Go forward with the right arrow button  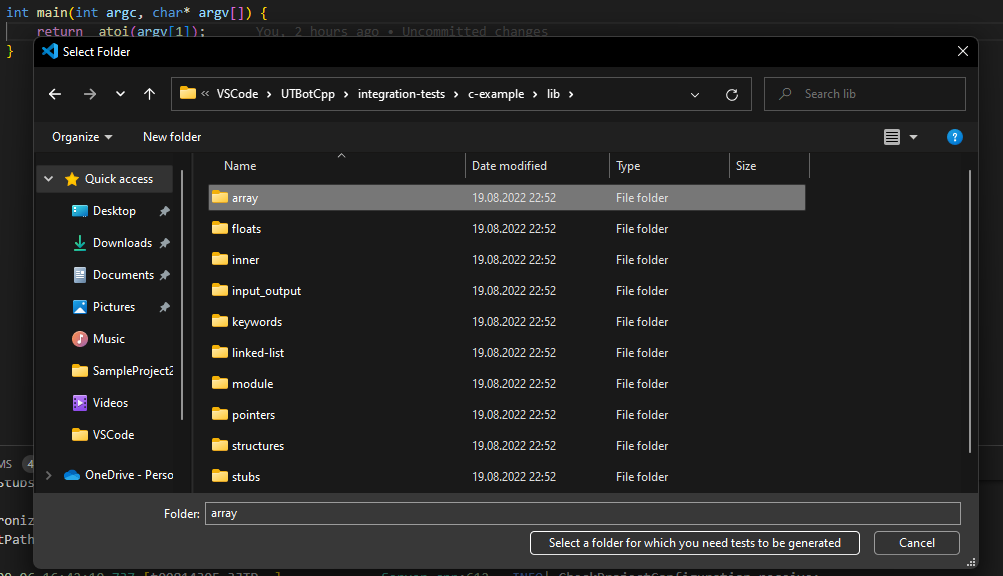[90, 94]
